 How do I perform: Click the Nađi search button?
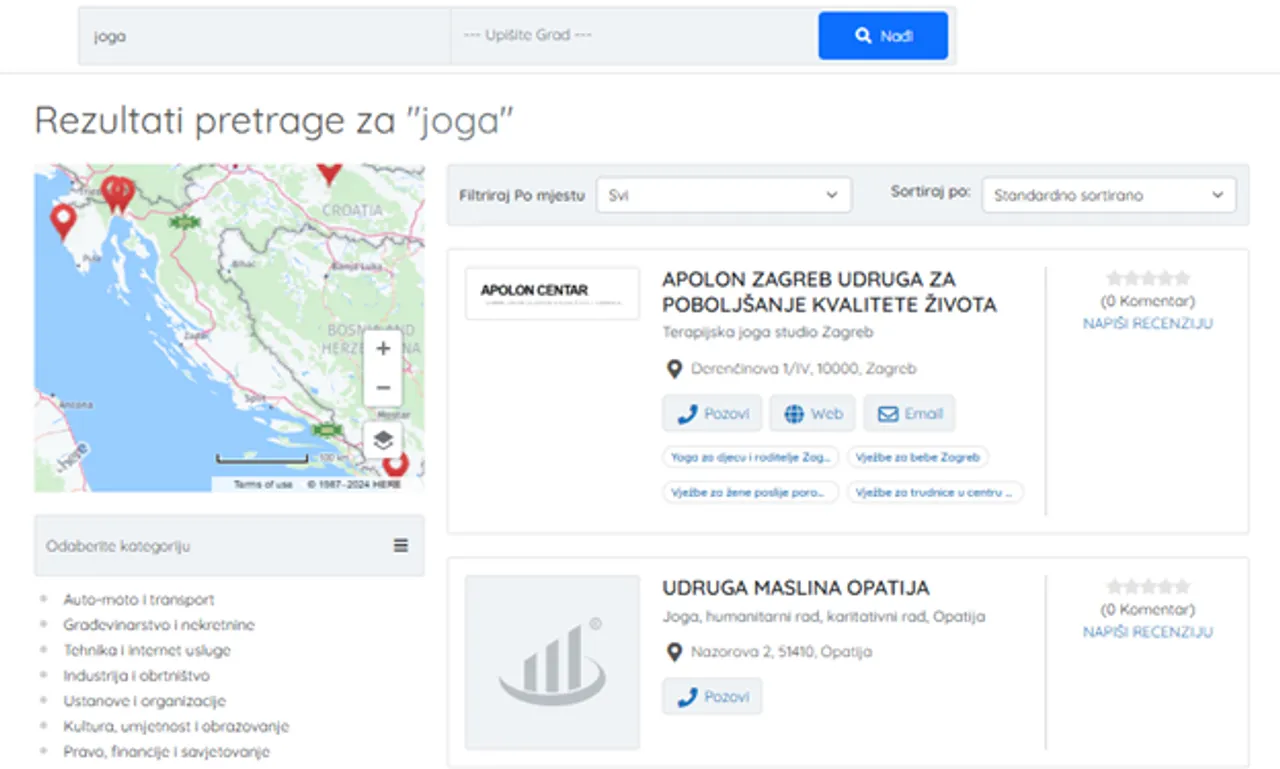[883, 36]
